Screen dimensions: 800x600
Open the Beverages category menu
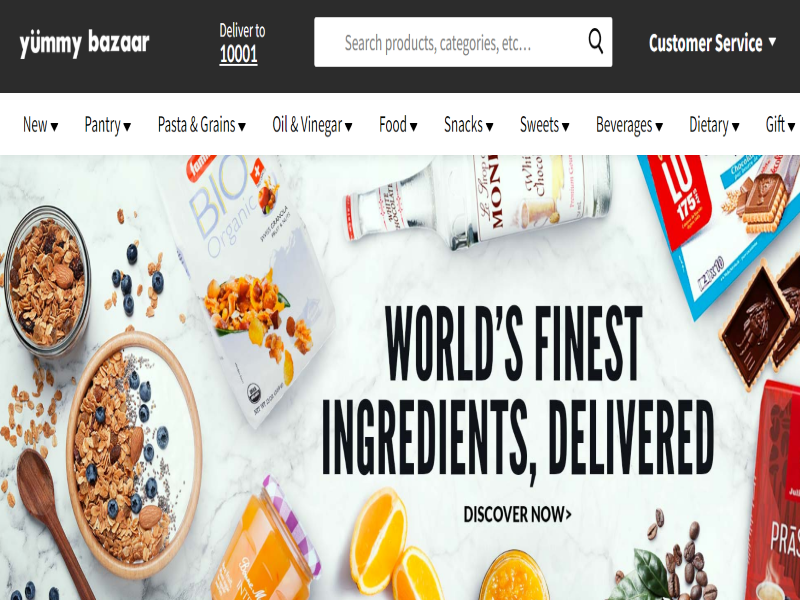point(629,124)
